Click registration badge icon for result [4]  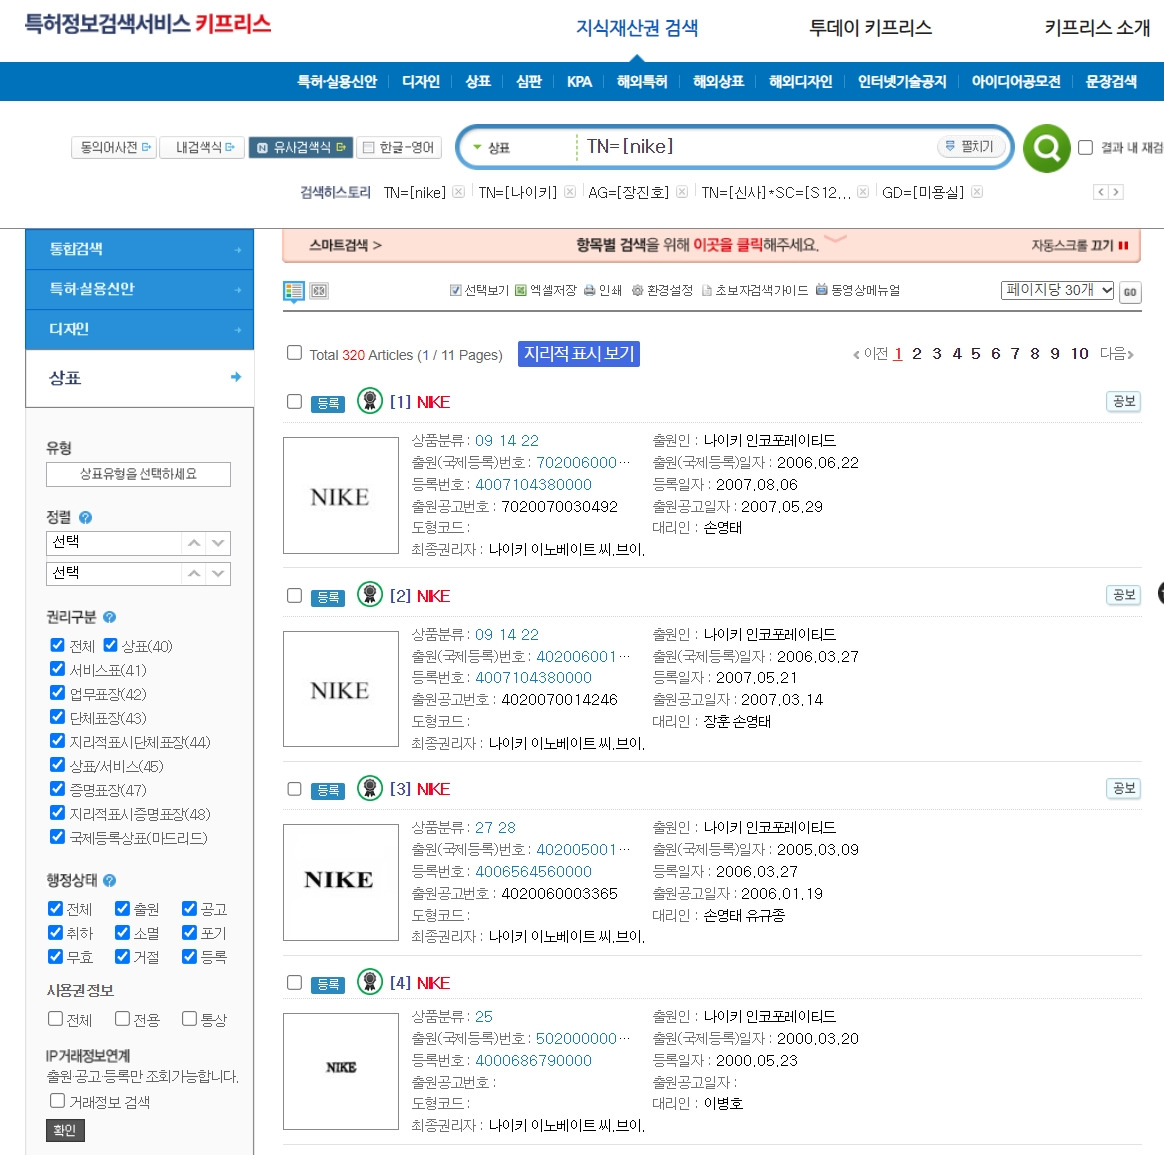pos(370,982)
